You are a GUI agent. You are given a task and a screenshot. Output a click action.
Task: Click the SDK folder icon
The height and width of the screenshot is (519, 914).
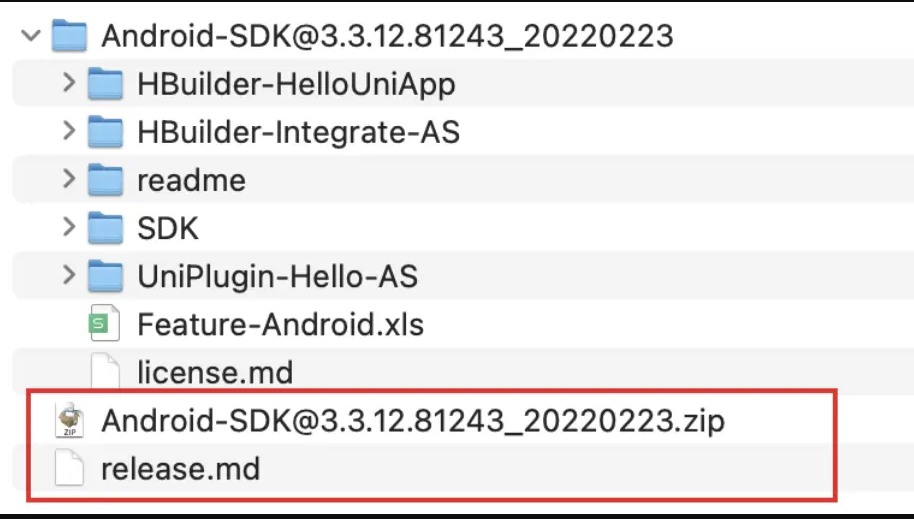coord(105,228)
